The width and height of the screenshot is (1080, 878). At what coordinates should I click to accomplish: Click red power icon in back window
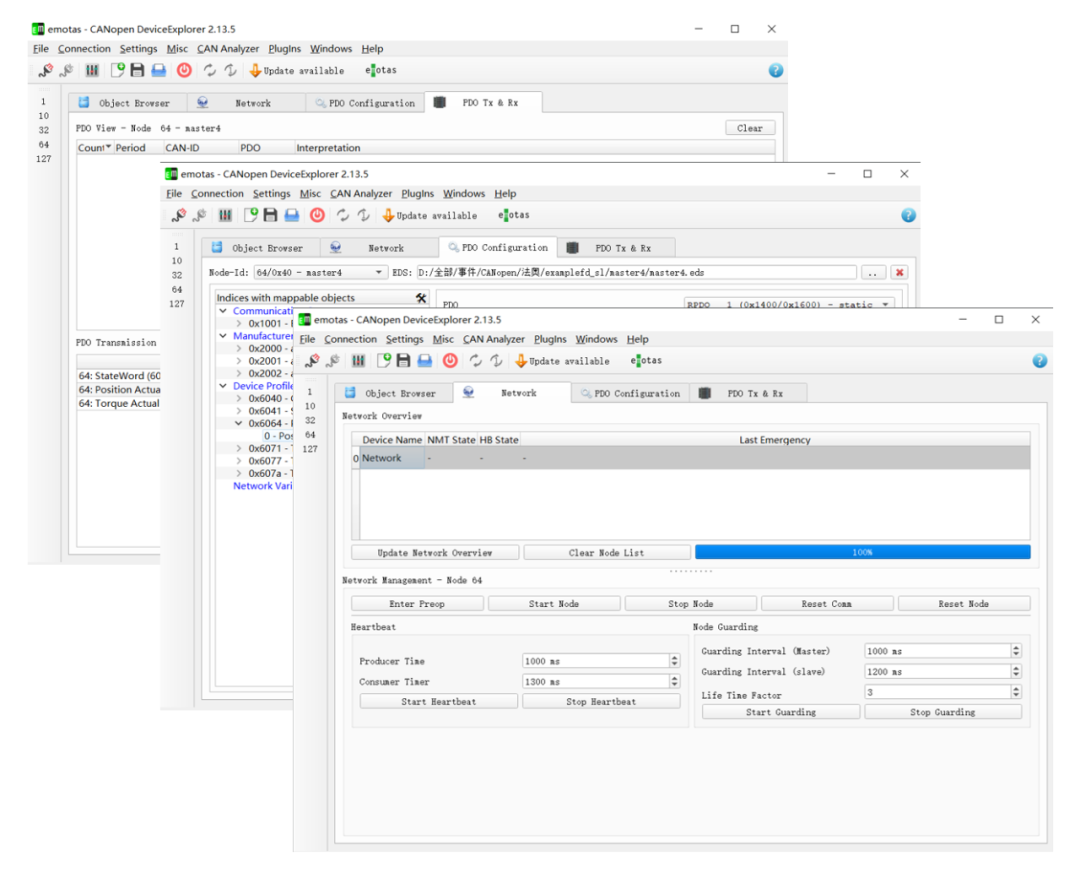pyautogui.click(x=184, y=70)
